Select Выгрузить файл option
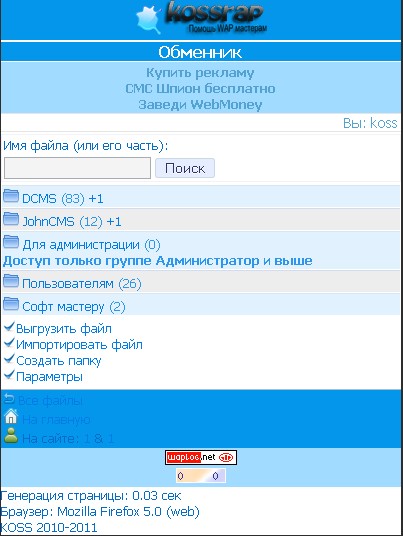The height and width of the screenshot is (536, 403). 64,329
